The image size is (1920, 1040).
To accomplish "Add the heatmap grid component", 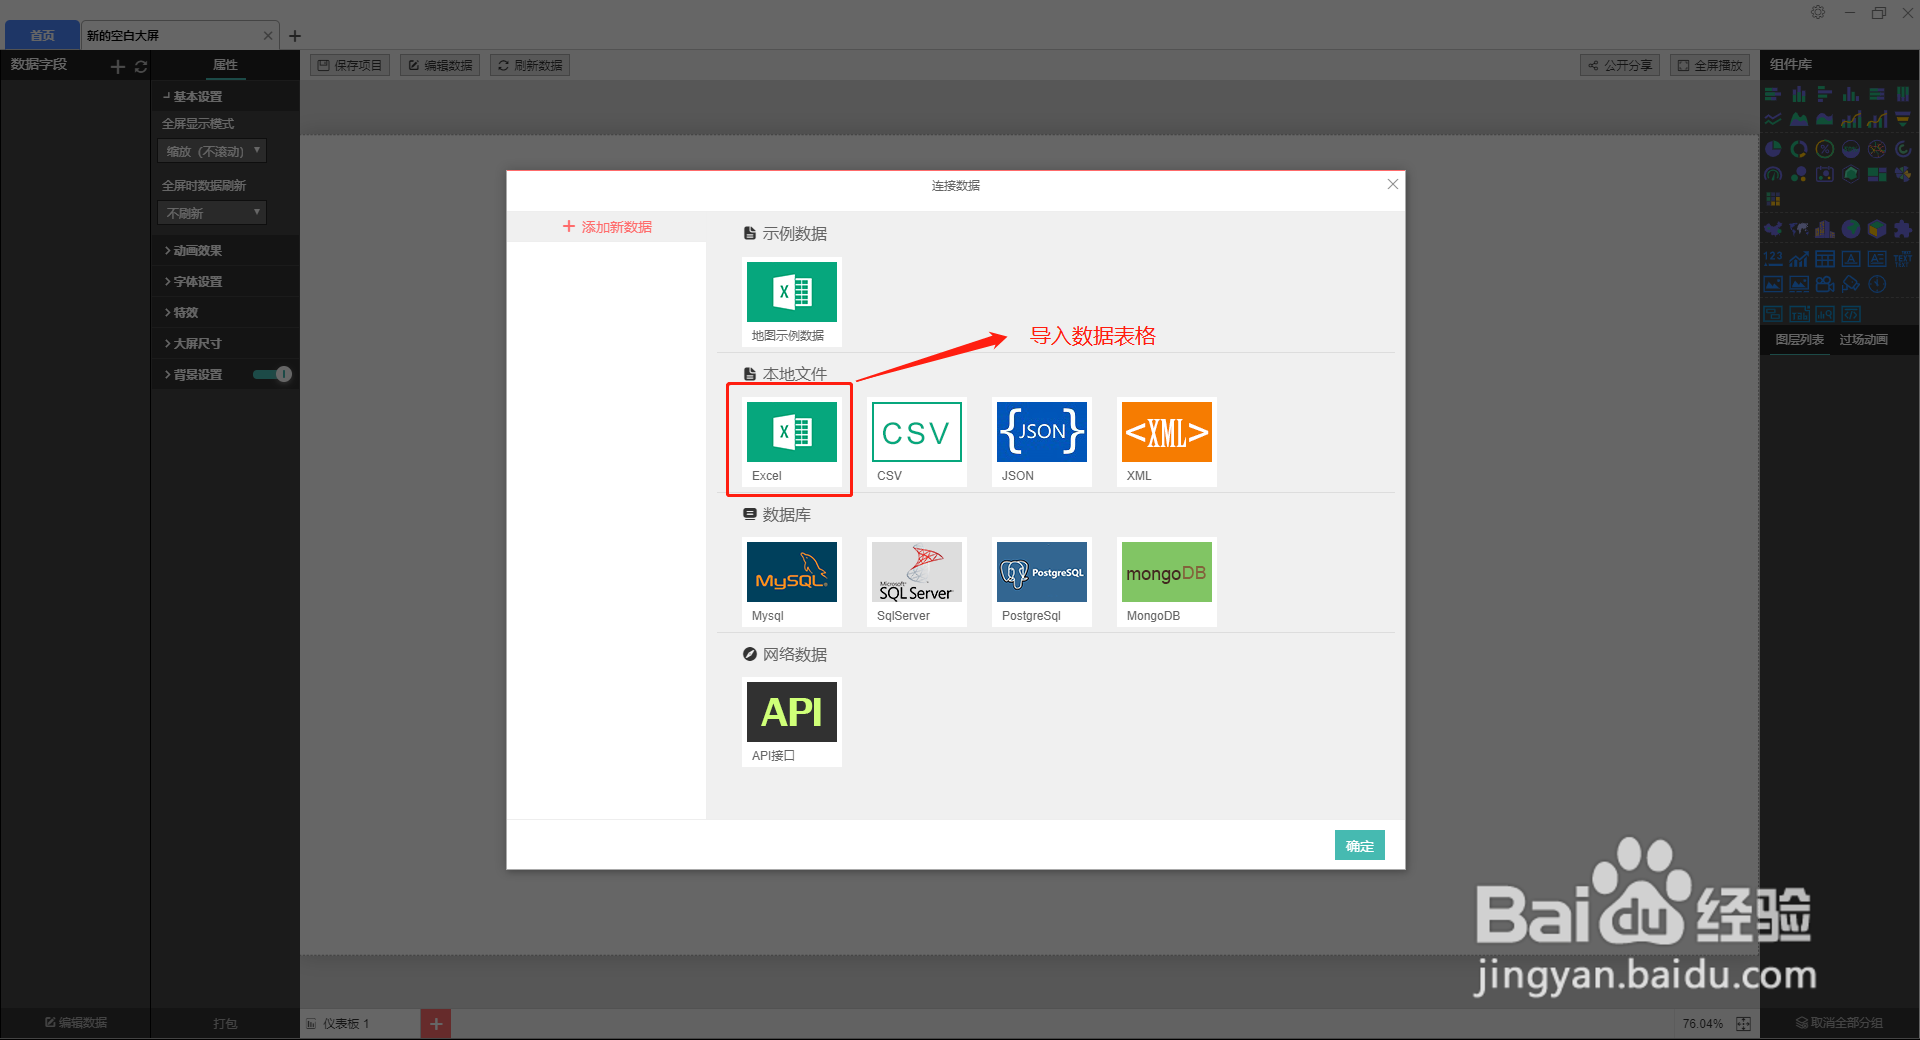I will point(1773,199).
